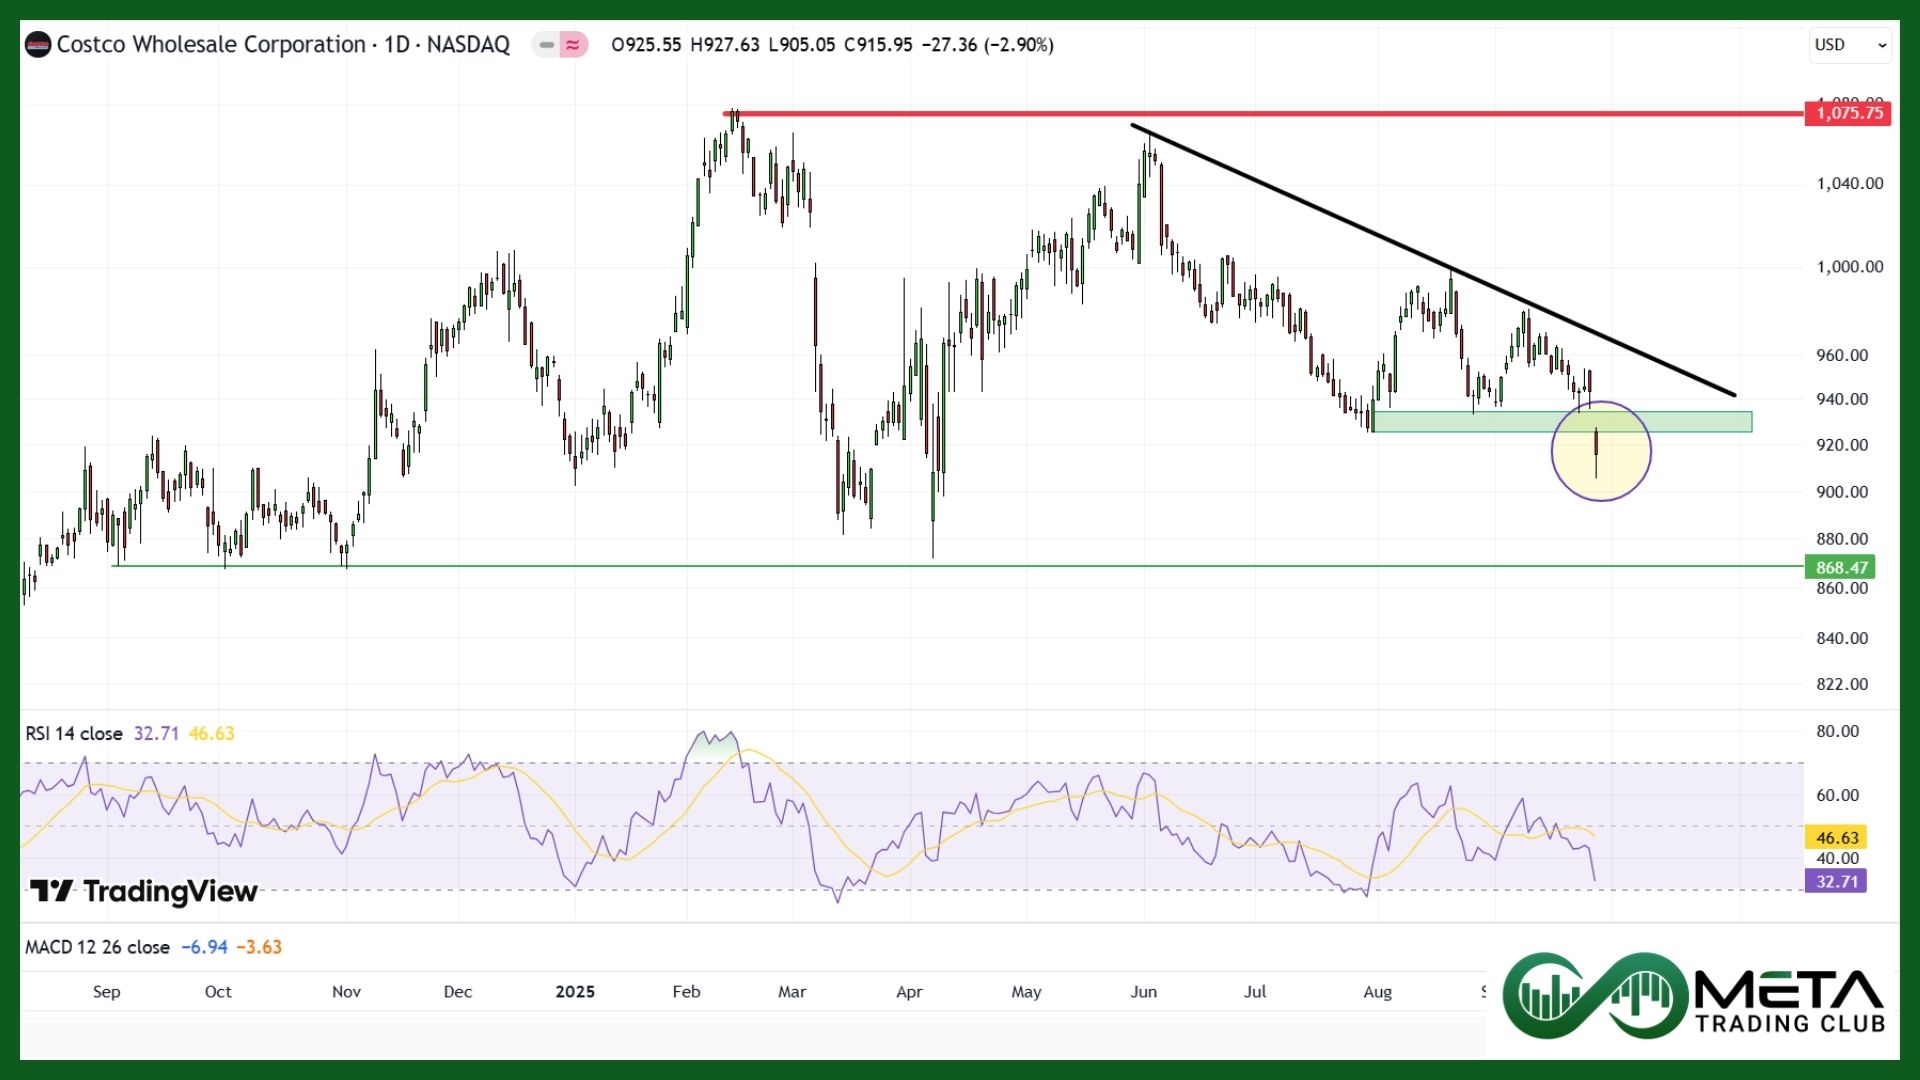Click the yellow 46.63 RSI value tag
This screenshot has height=1080, width=1920.
[x=1836, y=838]
